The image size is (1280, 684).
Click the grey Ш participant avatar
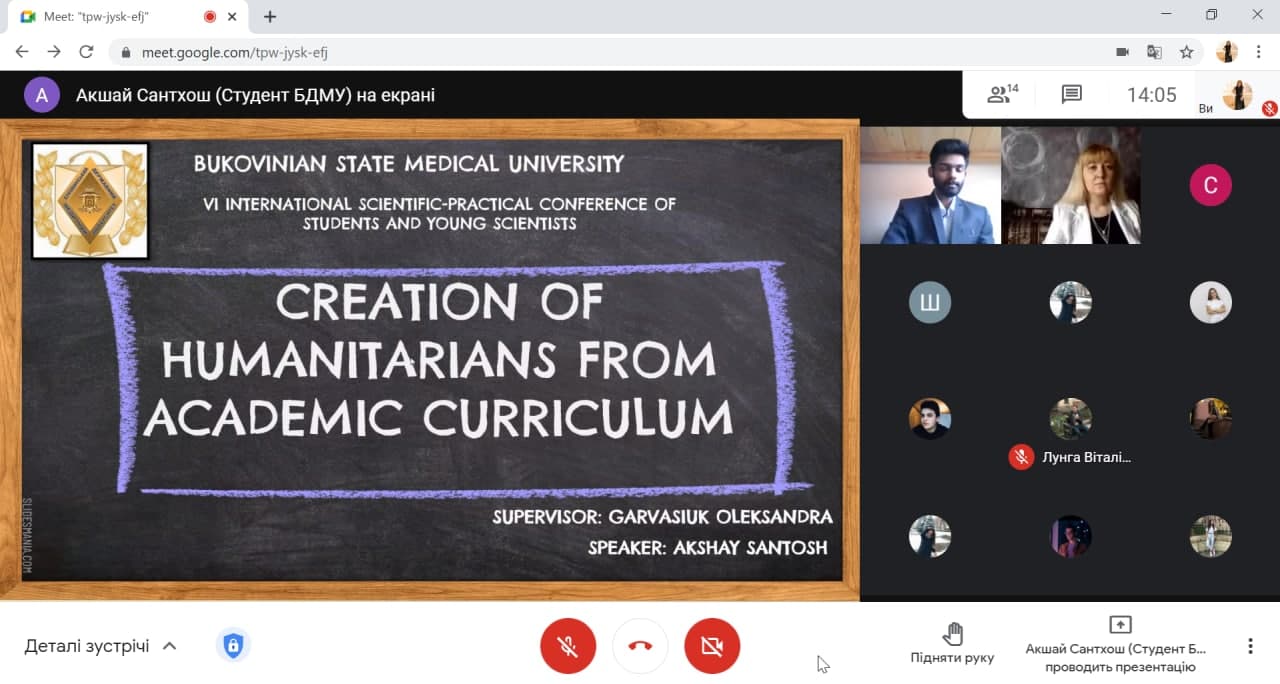930,302
